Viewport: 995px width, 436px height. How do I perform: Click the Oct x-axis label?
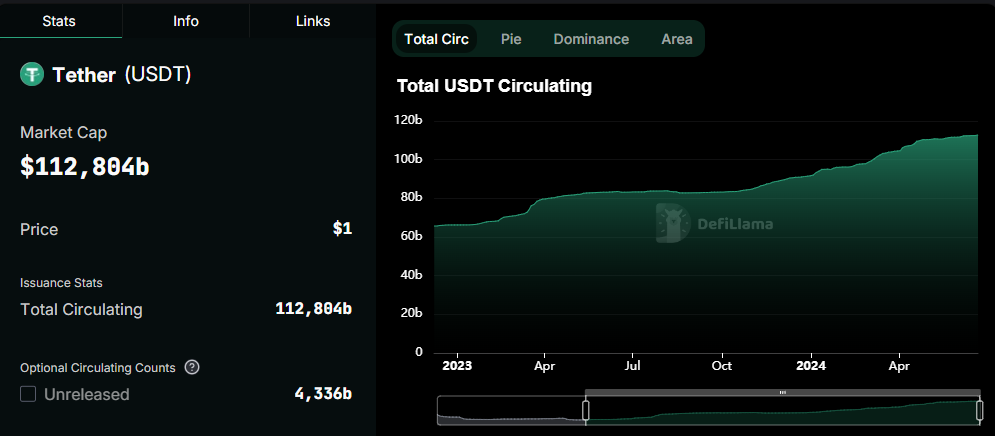tap(722, 366)
